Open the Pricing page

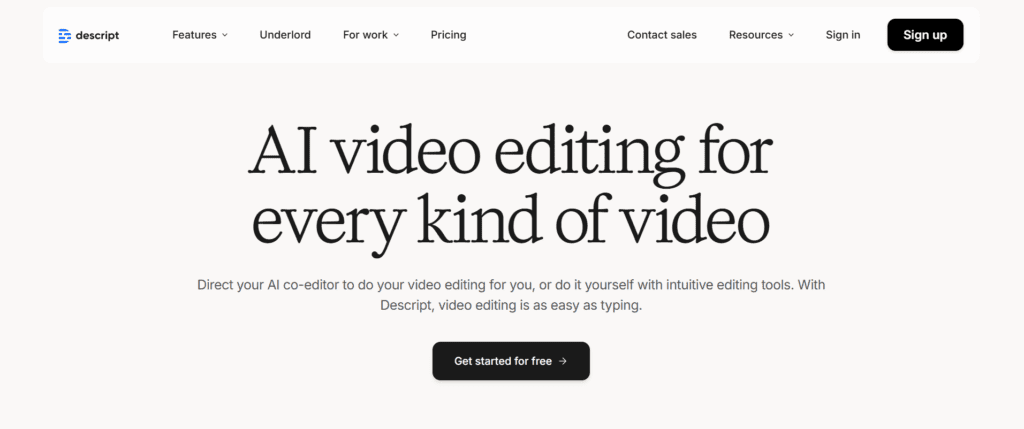coord(448,35)
